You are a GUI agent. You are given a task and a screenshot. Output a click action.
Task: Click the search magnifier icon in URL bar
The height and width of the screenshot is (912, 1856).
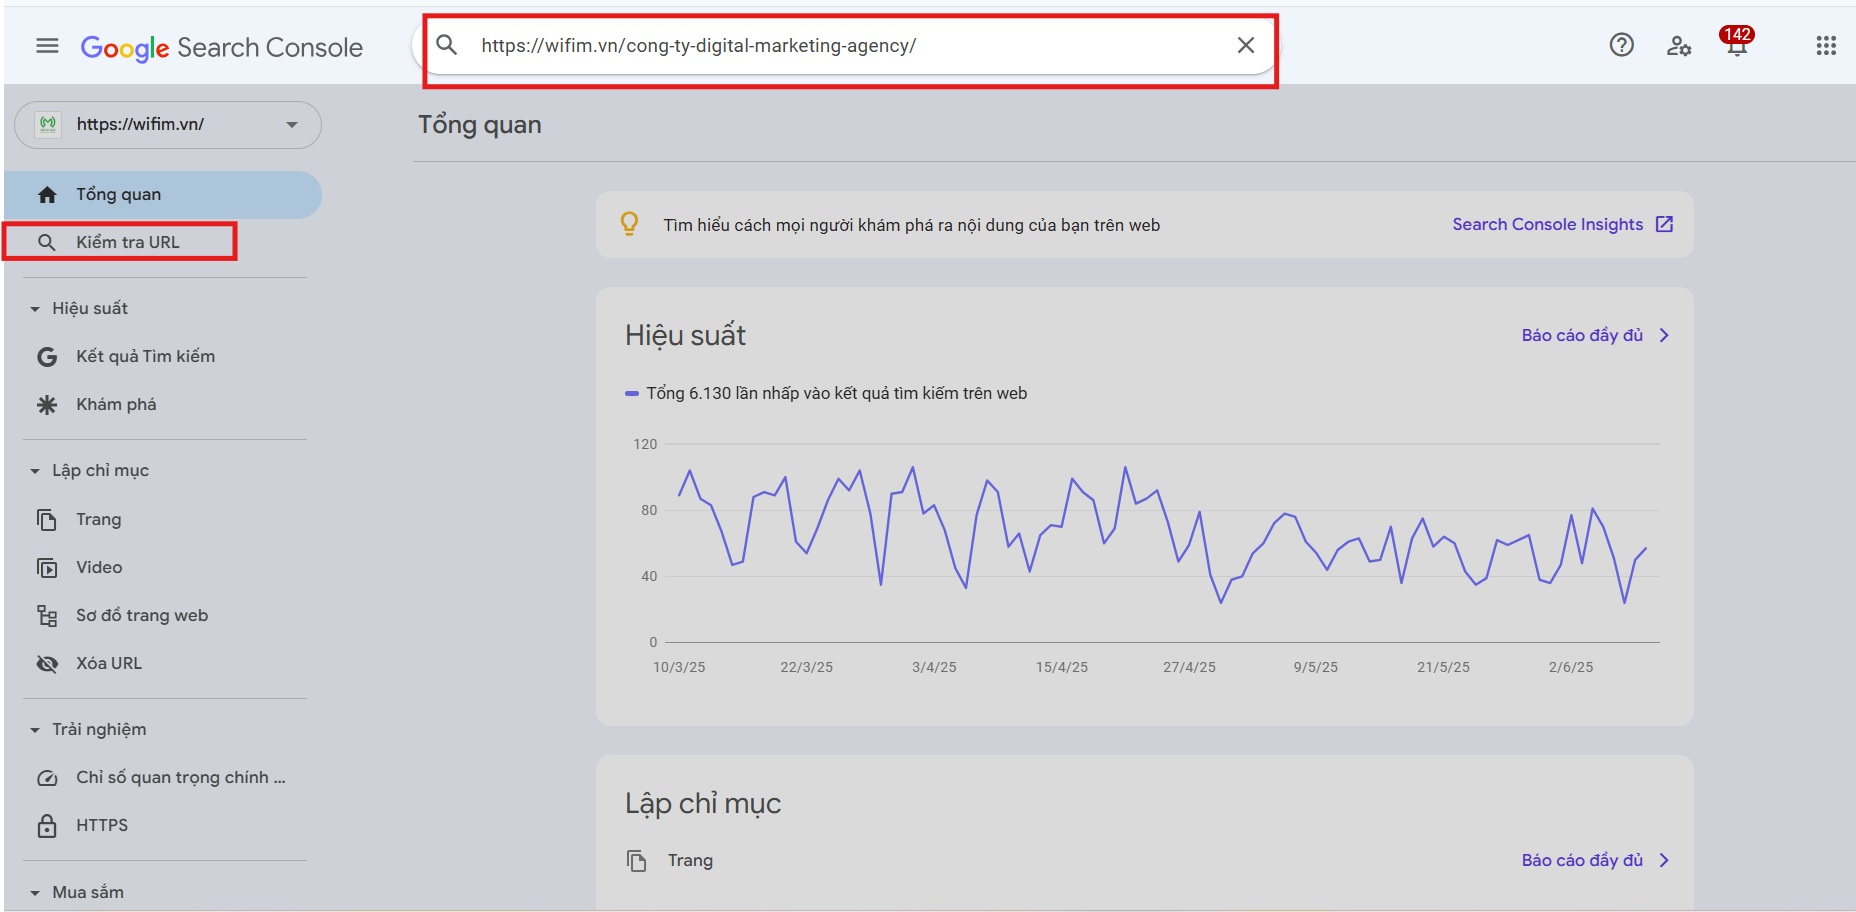tap(447, 45)
